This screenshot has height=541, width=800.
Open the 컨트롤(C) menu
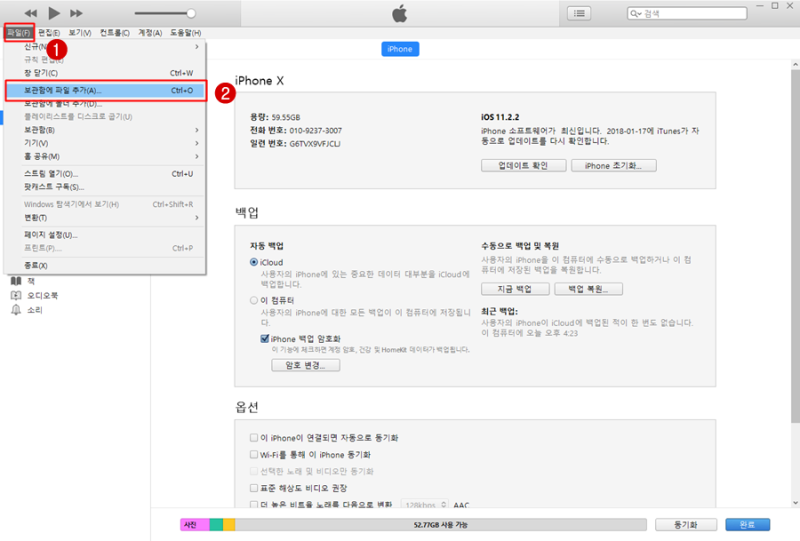(x=114, y=33)
